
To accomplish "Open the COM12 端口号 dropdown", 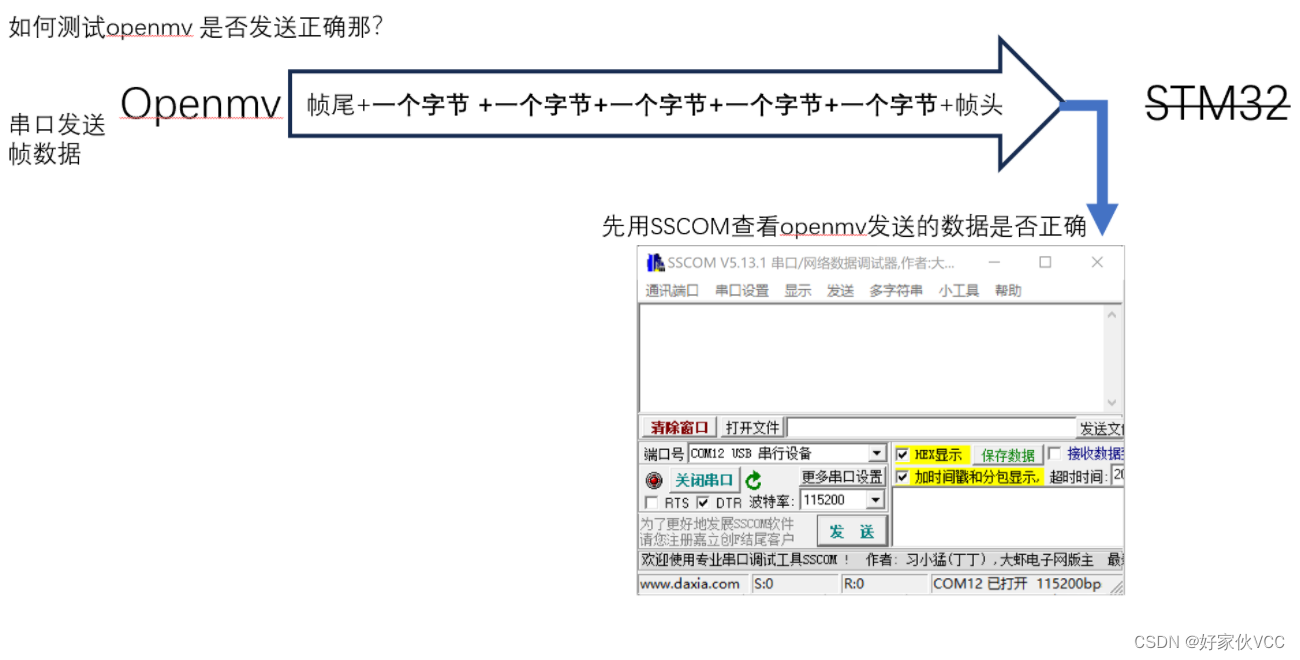I will click(x=876, y=454).
